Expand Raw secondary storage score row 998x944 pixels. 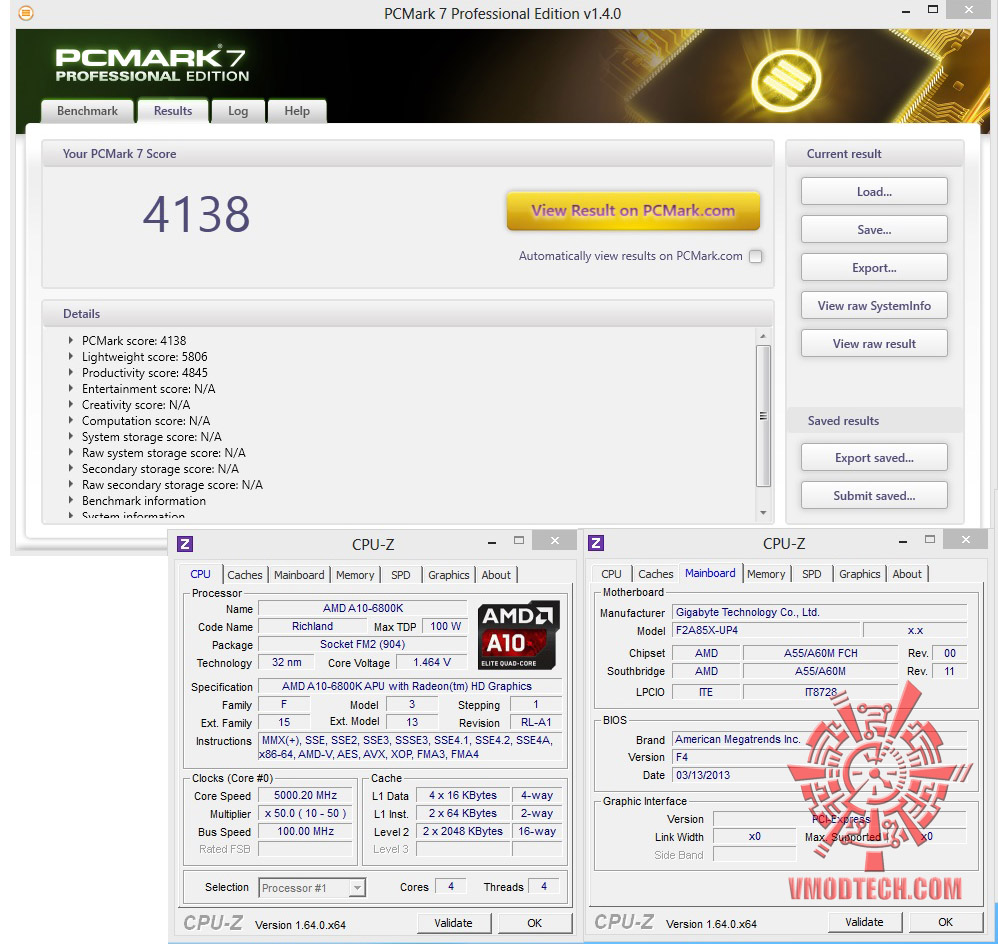(71, 484)
